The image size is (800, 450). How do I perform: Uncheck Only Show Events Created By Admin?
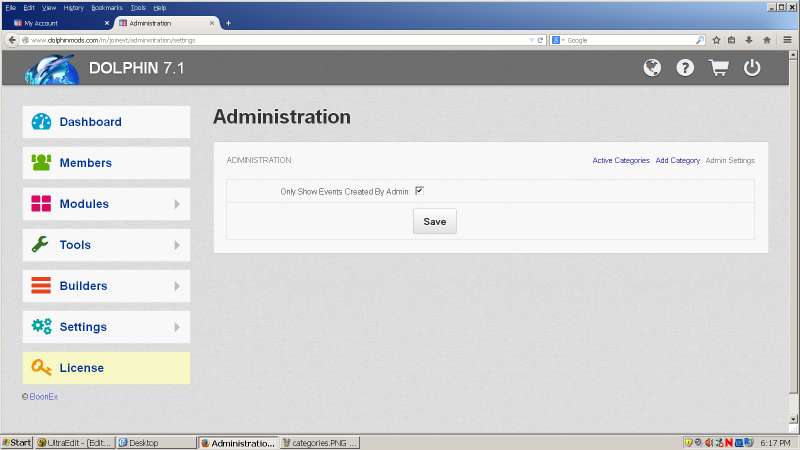point(419,191)
